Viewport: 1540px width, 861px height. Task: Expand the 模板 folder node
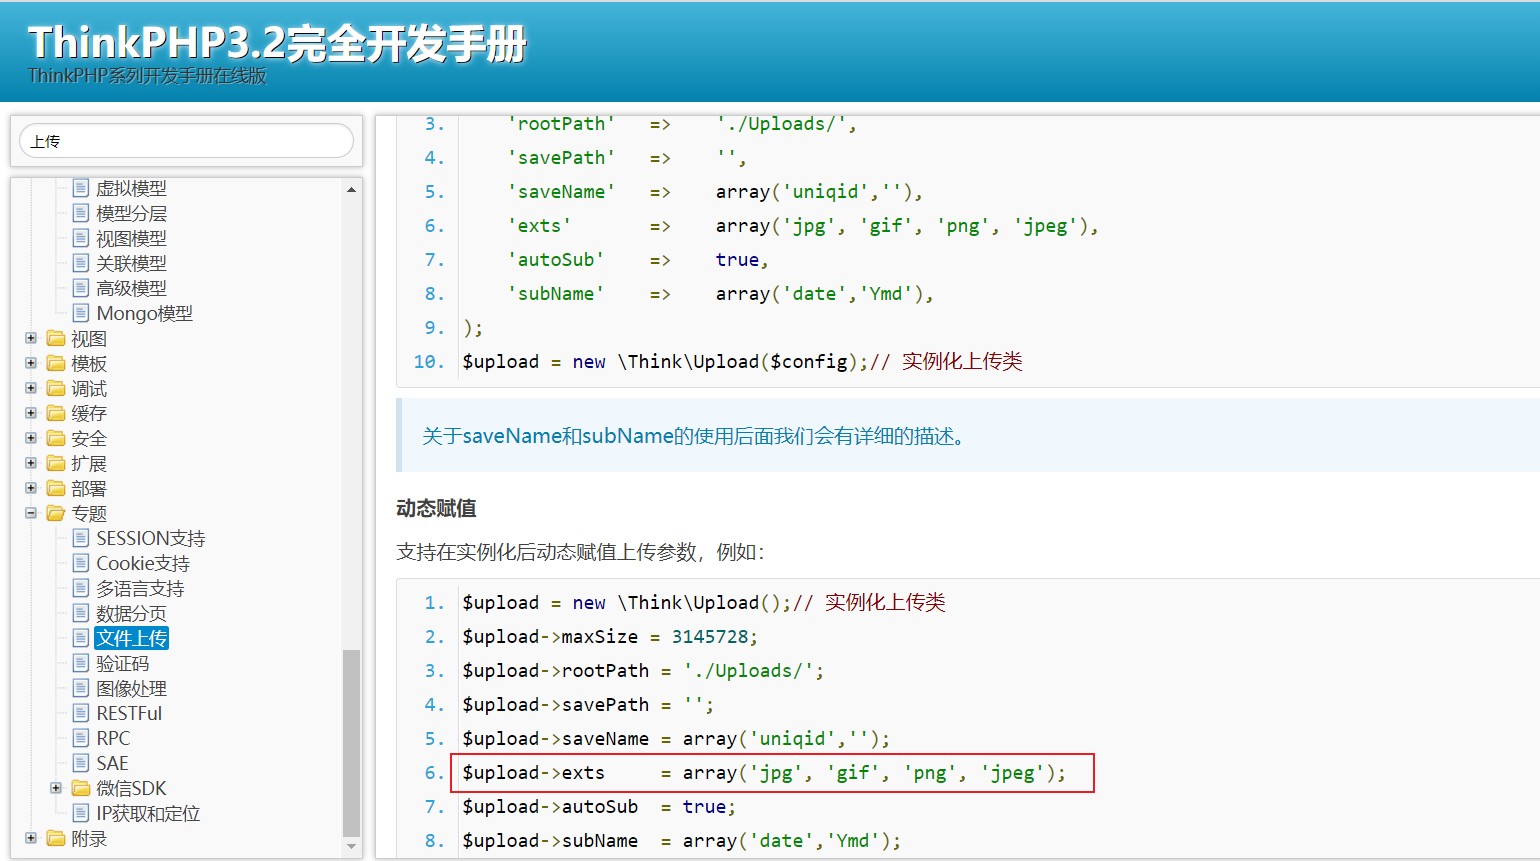pos(31,363)
